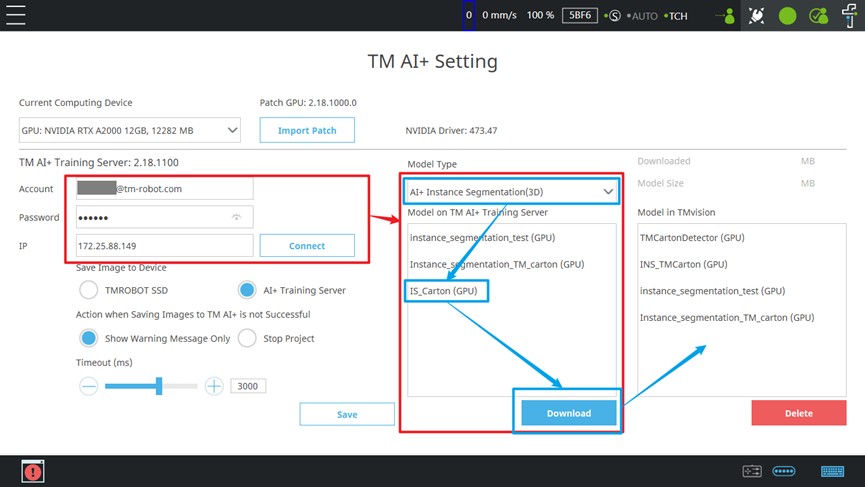Screen dimensions: 865x487
Task: Click the 5BF6 robot ID box
Action: click(x=580, y=15)
